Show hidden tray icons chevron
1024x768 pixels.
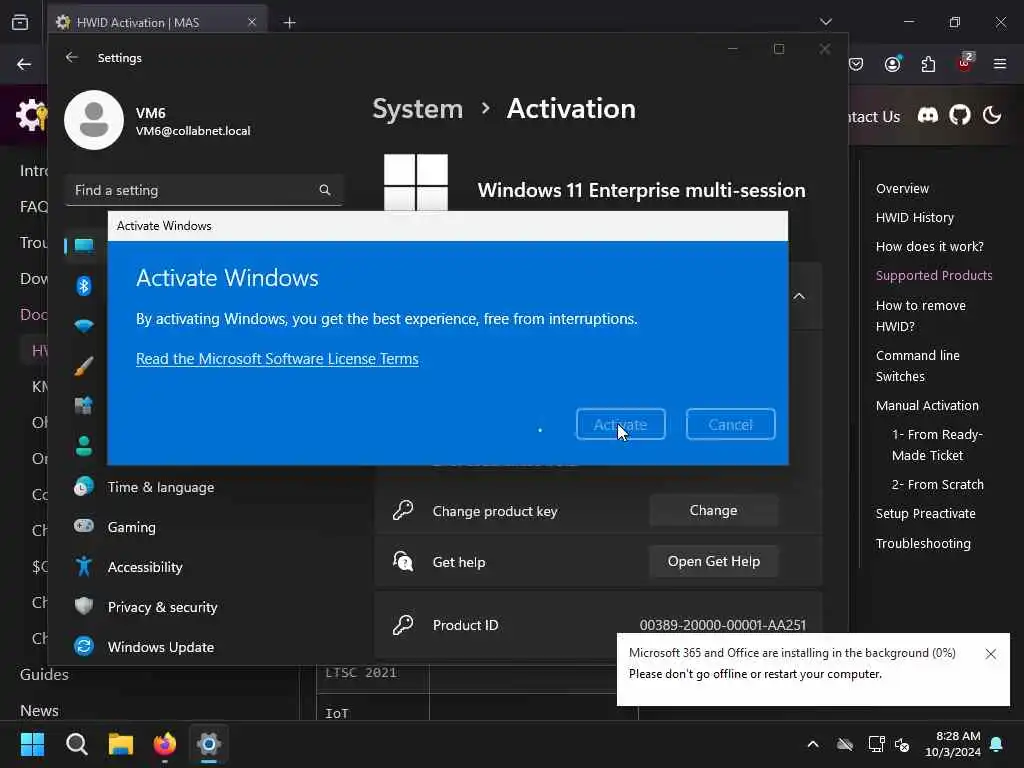pos(813,744)
